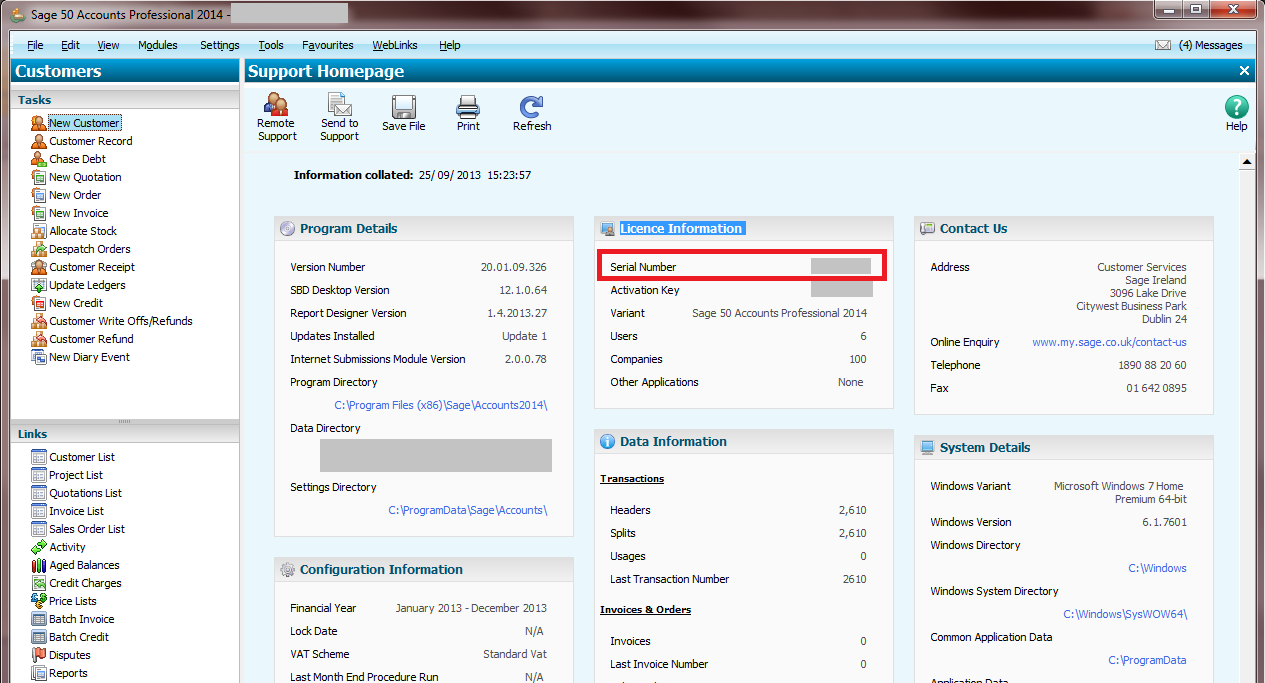
Task: Click the Allocate Stock icon
Action: 39,231
